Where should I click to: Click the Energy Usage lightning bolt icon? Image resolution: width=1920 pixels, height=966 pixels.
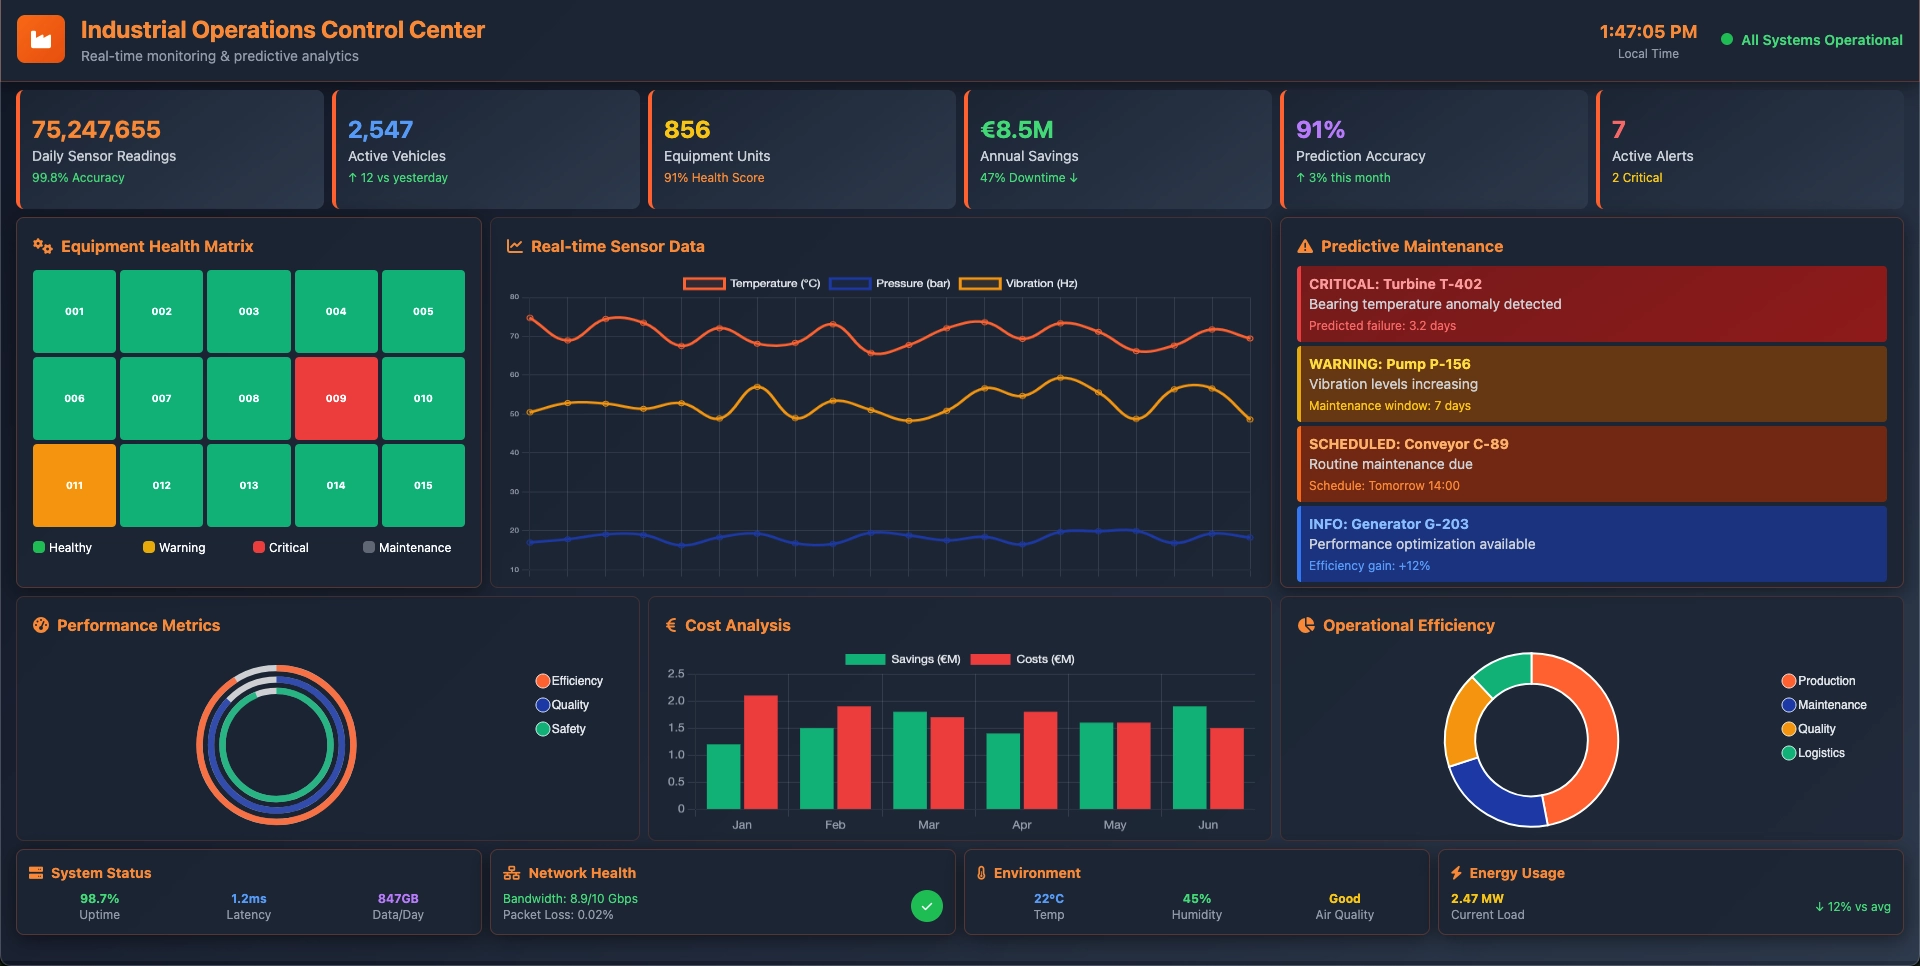pyautogui.click(x=1457, y=873)
